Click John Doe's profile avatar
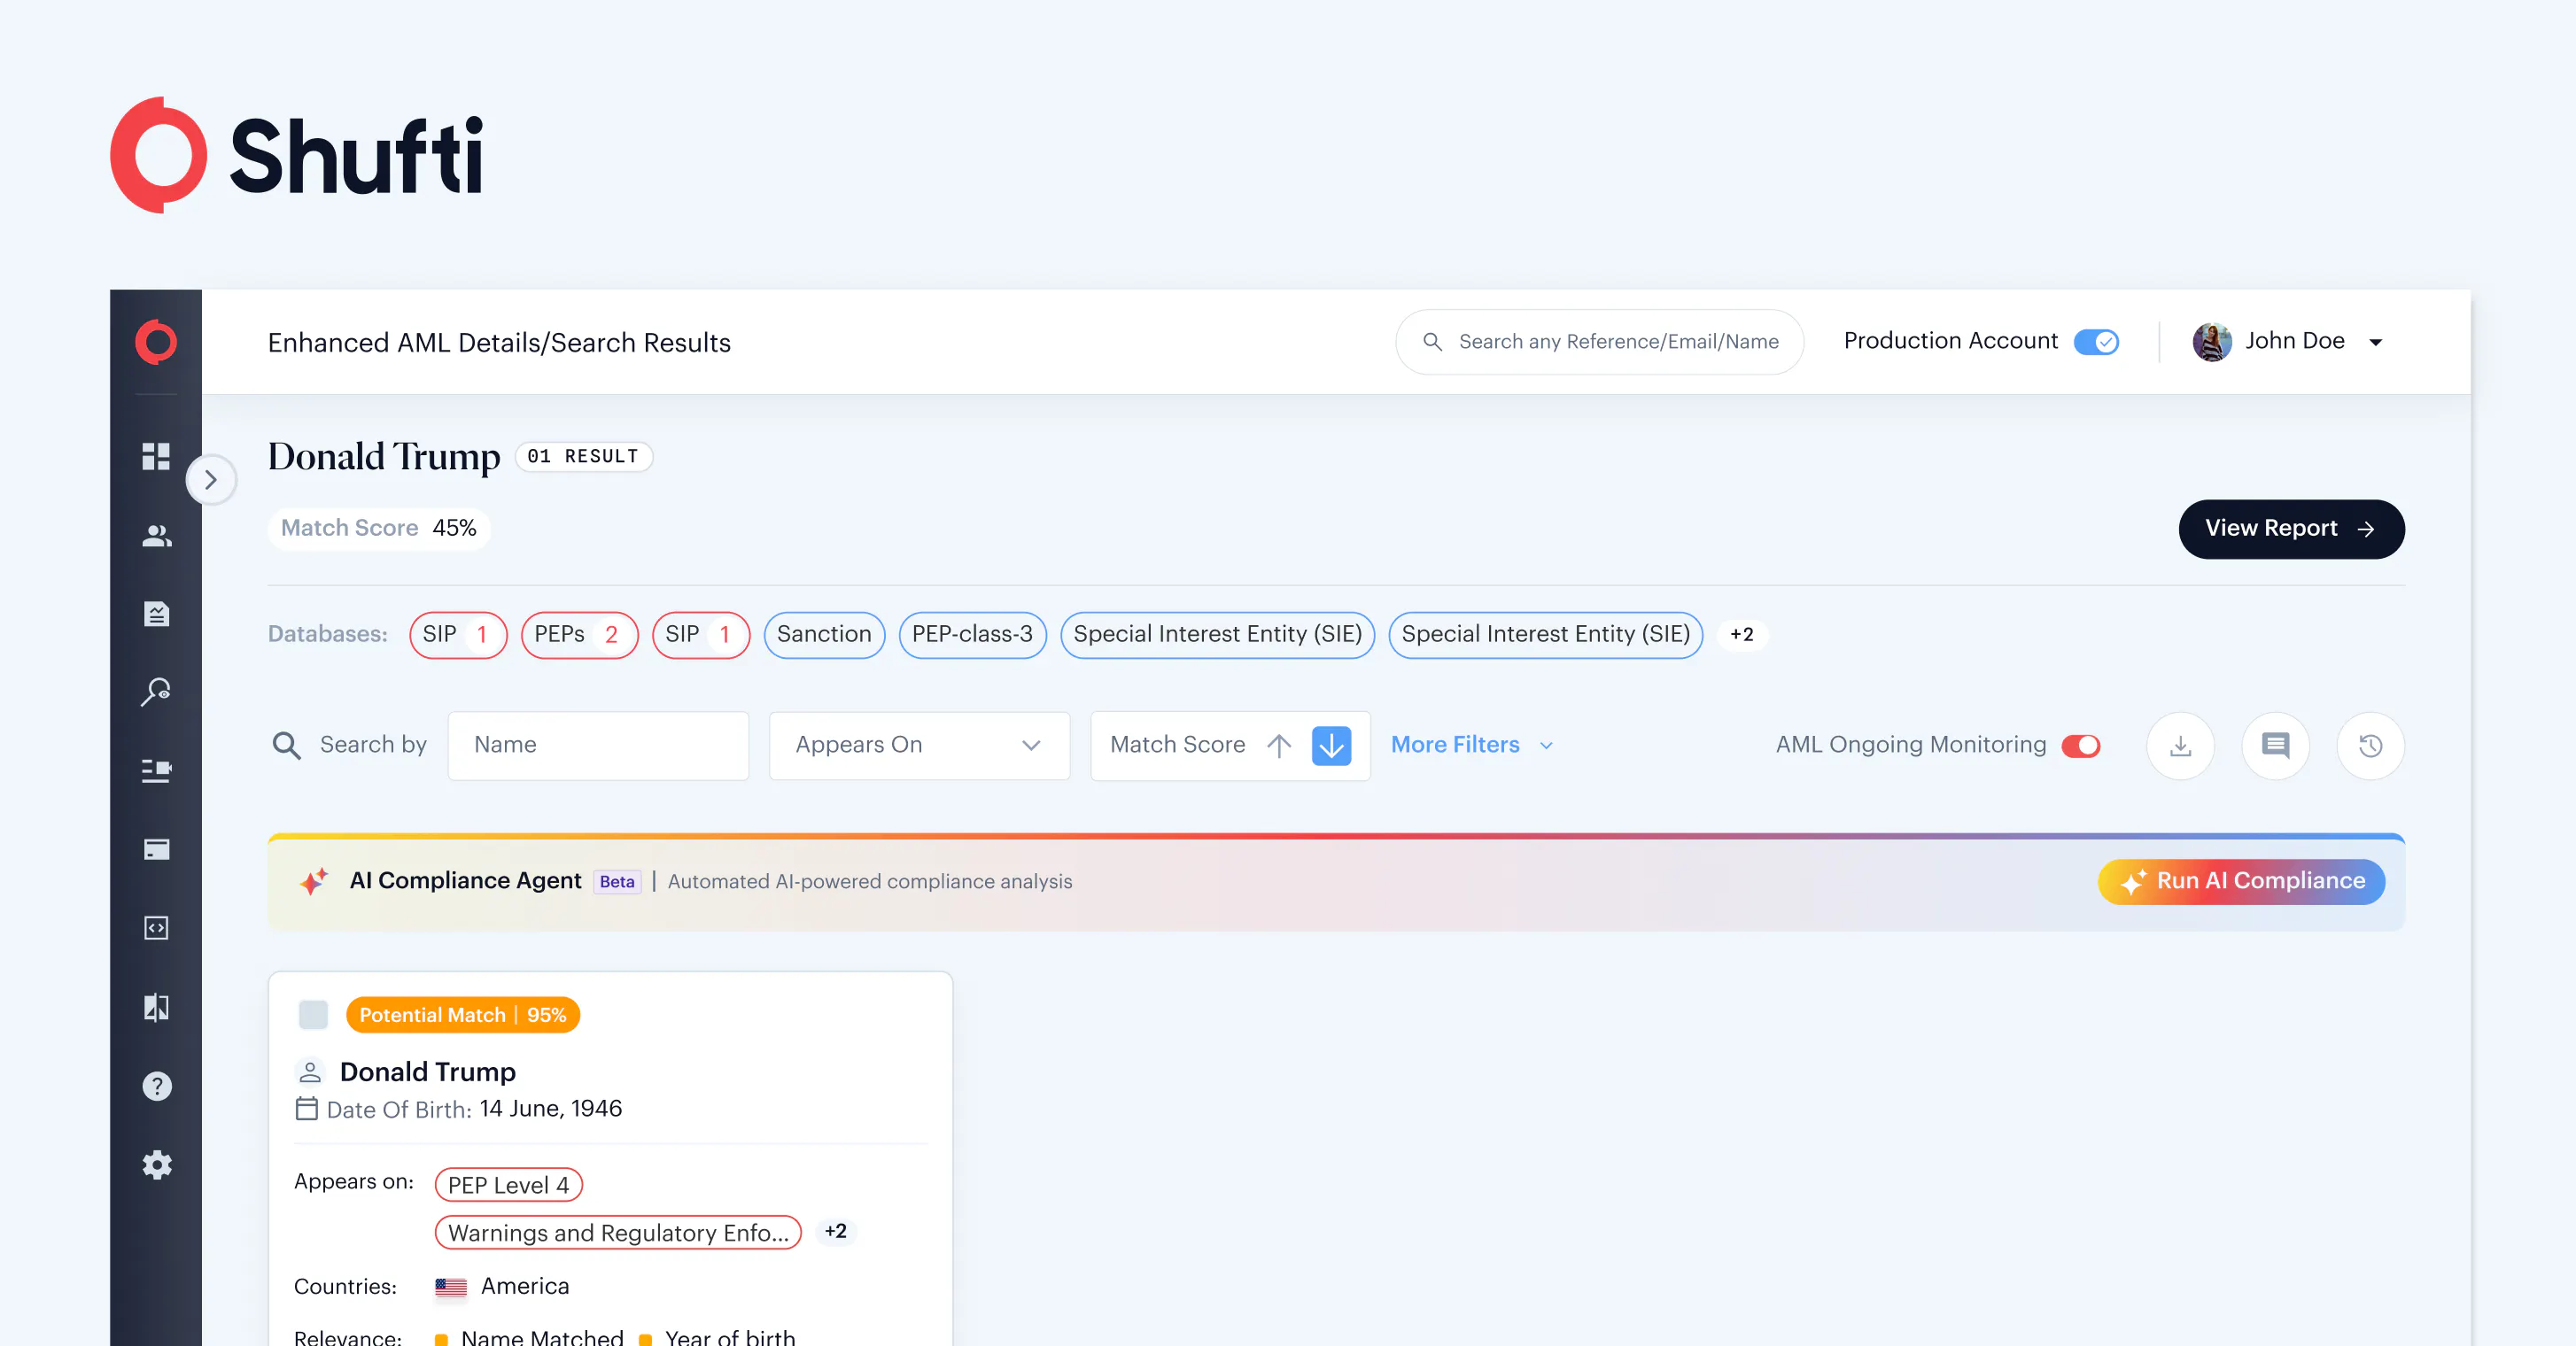 point(2211,342)
